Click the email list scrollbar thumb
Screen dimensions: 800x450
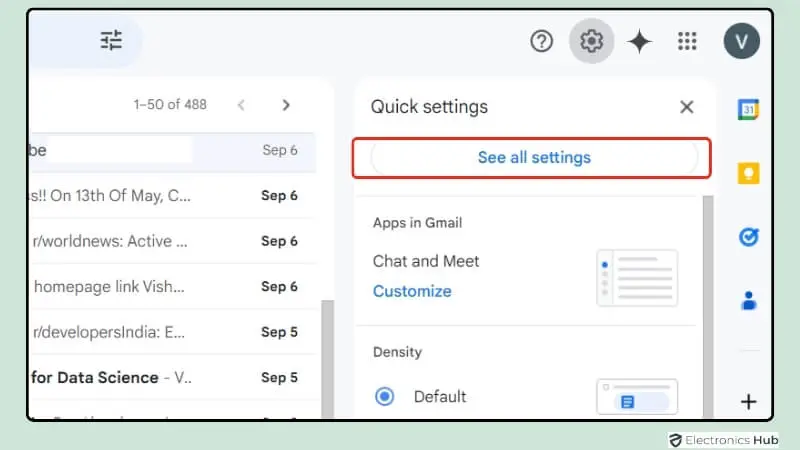coord(328,359)
